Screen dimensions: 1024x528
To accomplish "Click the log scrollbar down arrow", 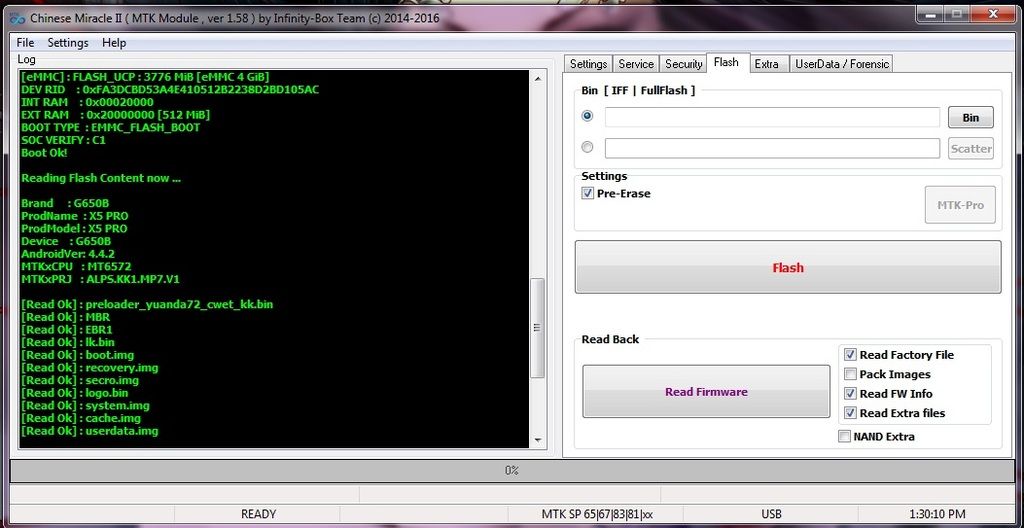I will (539, 439).
